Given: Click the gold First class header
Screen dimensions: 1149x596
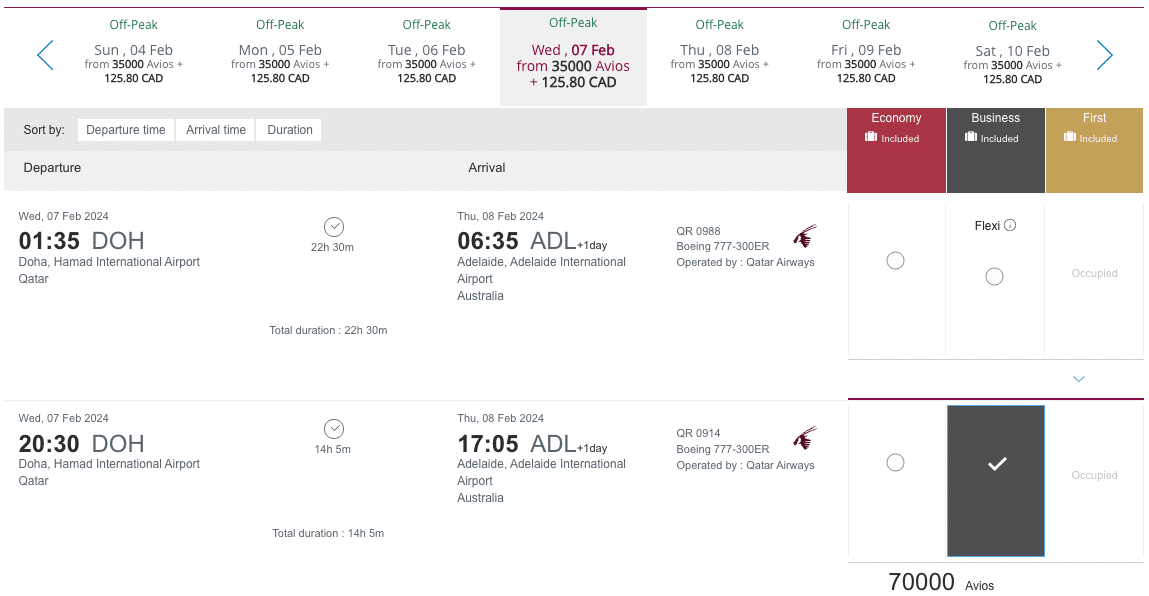Looking at the screenshot, I should tap(1094, 150).
